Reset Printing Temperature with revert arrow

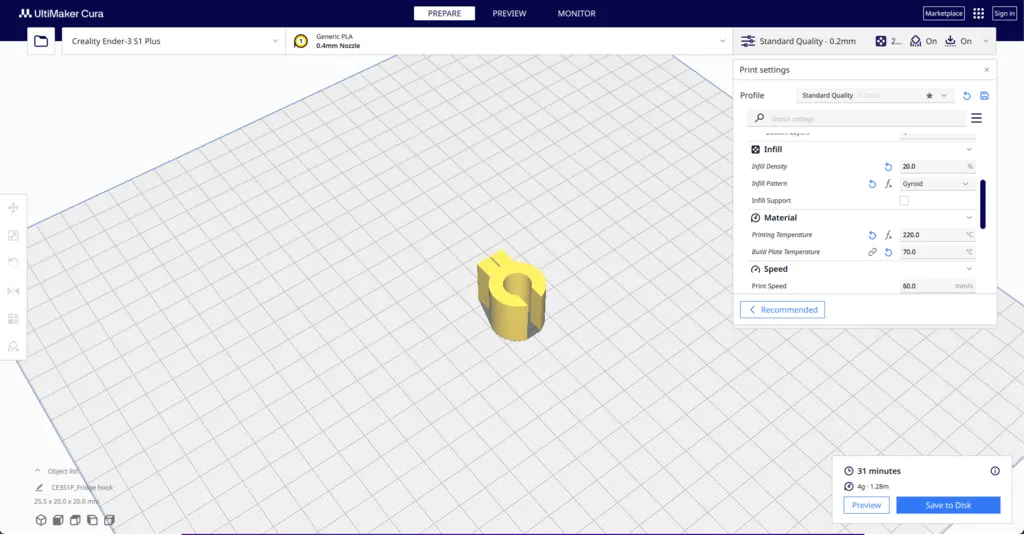point(872,235)
